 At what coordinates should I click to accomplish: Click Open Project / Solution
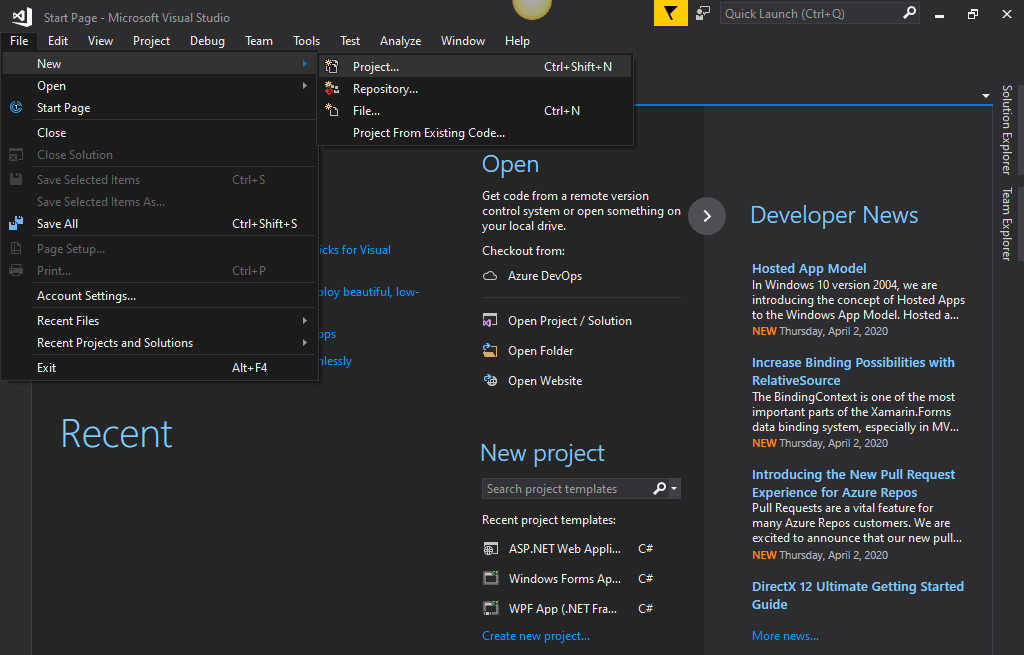pyautogui.click(x=569, y=321)
